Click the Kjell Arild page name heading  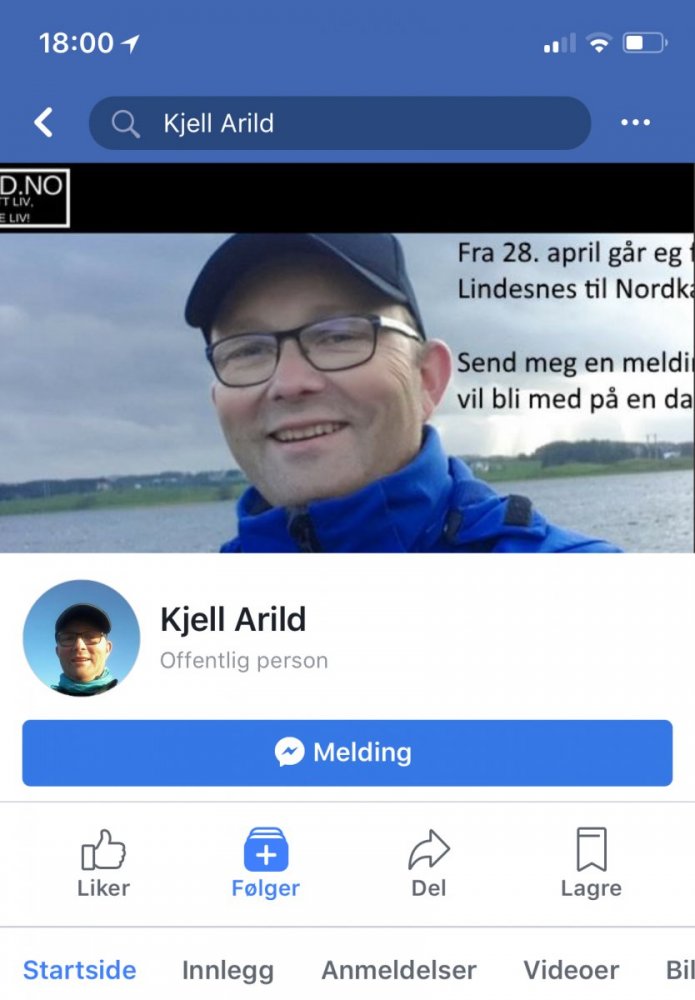pyautogui.click(x=233, y=619)
